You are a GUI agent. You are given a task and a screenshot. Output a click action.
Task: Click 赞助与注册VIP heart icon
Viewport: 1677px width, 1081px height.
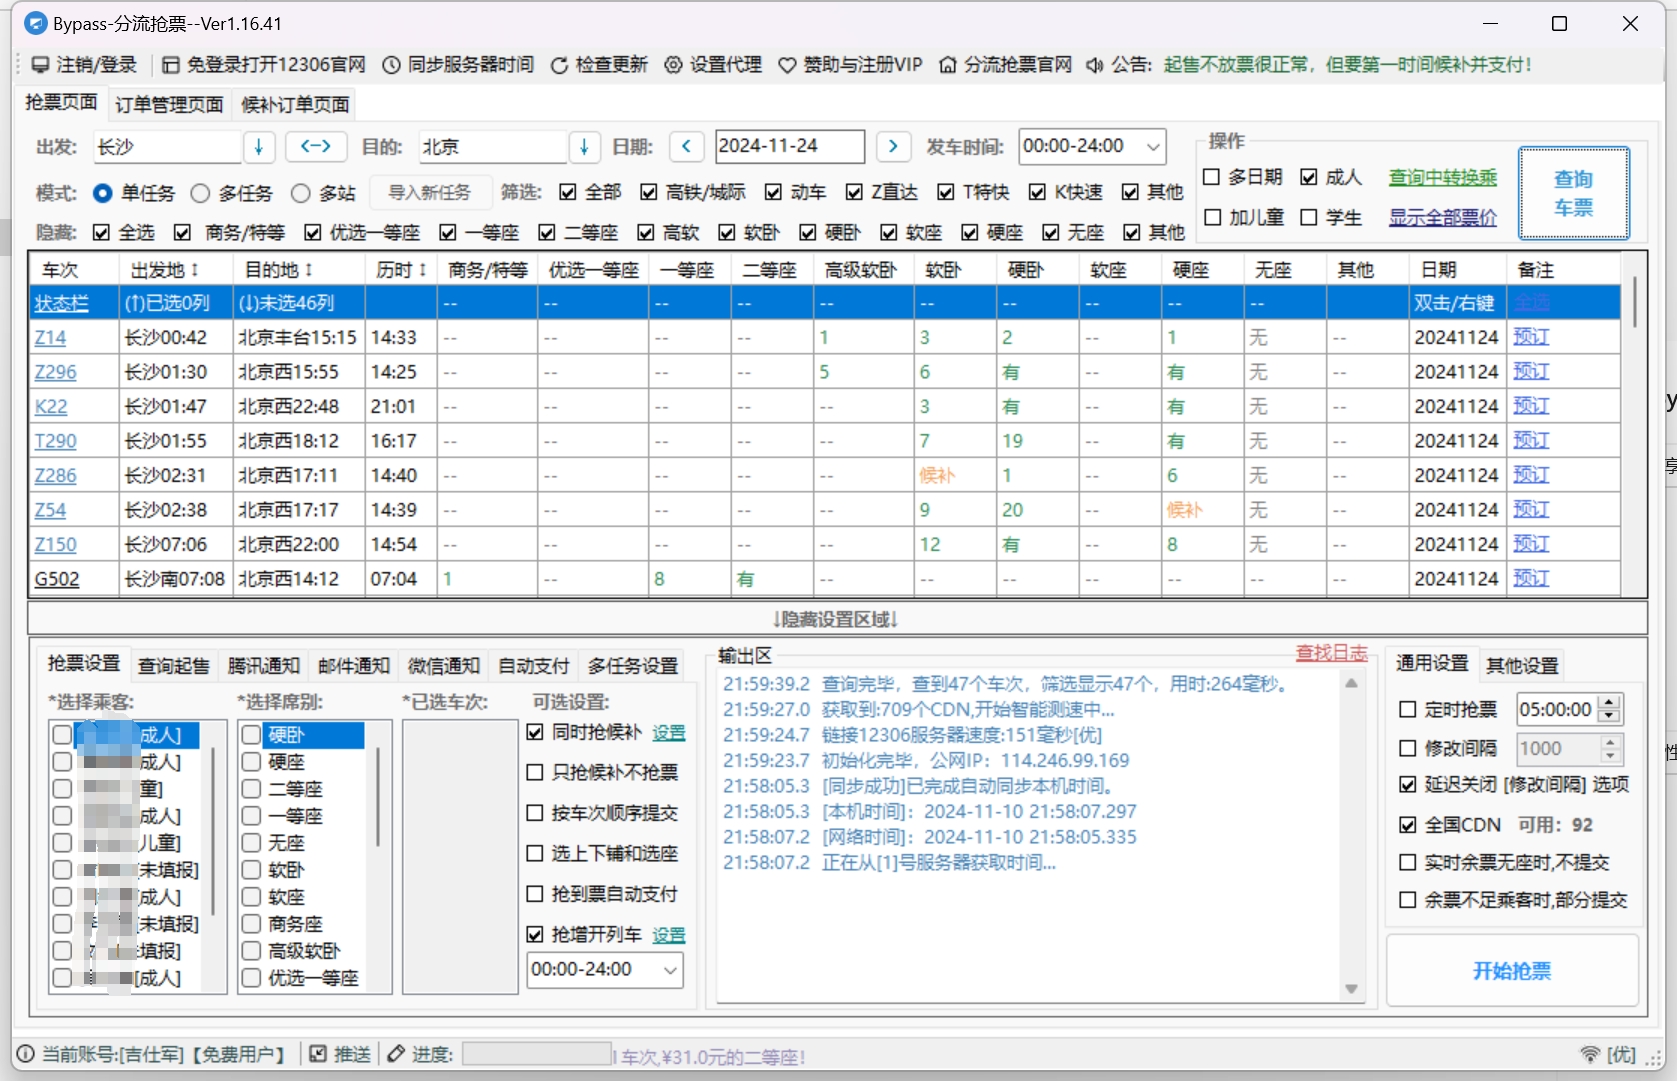(x=788, y=65)
